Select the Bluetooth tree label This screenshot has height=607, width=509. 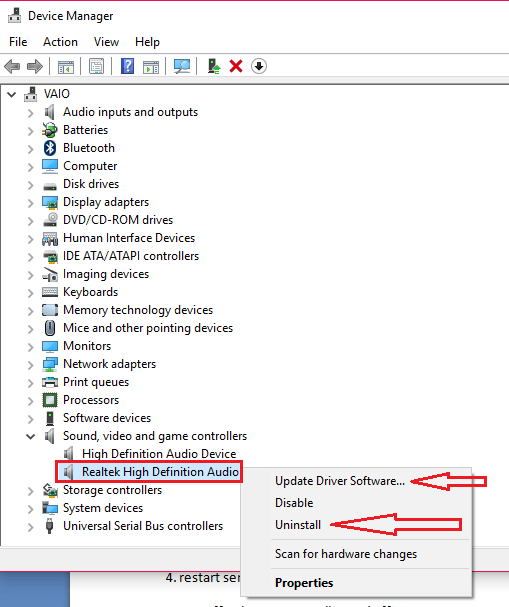[x=89, y=148]
